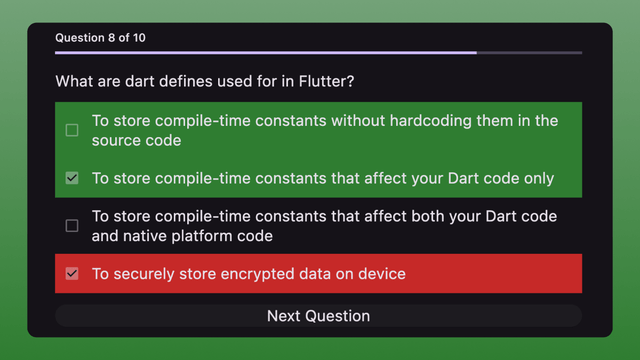The height and width of the screenshot is (360, 640).
Task: Click the 'Question 8 of 10' label
Action: [100, 38]
